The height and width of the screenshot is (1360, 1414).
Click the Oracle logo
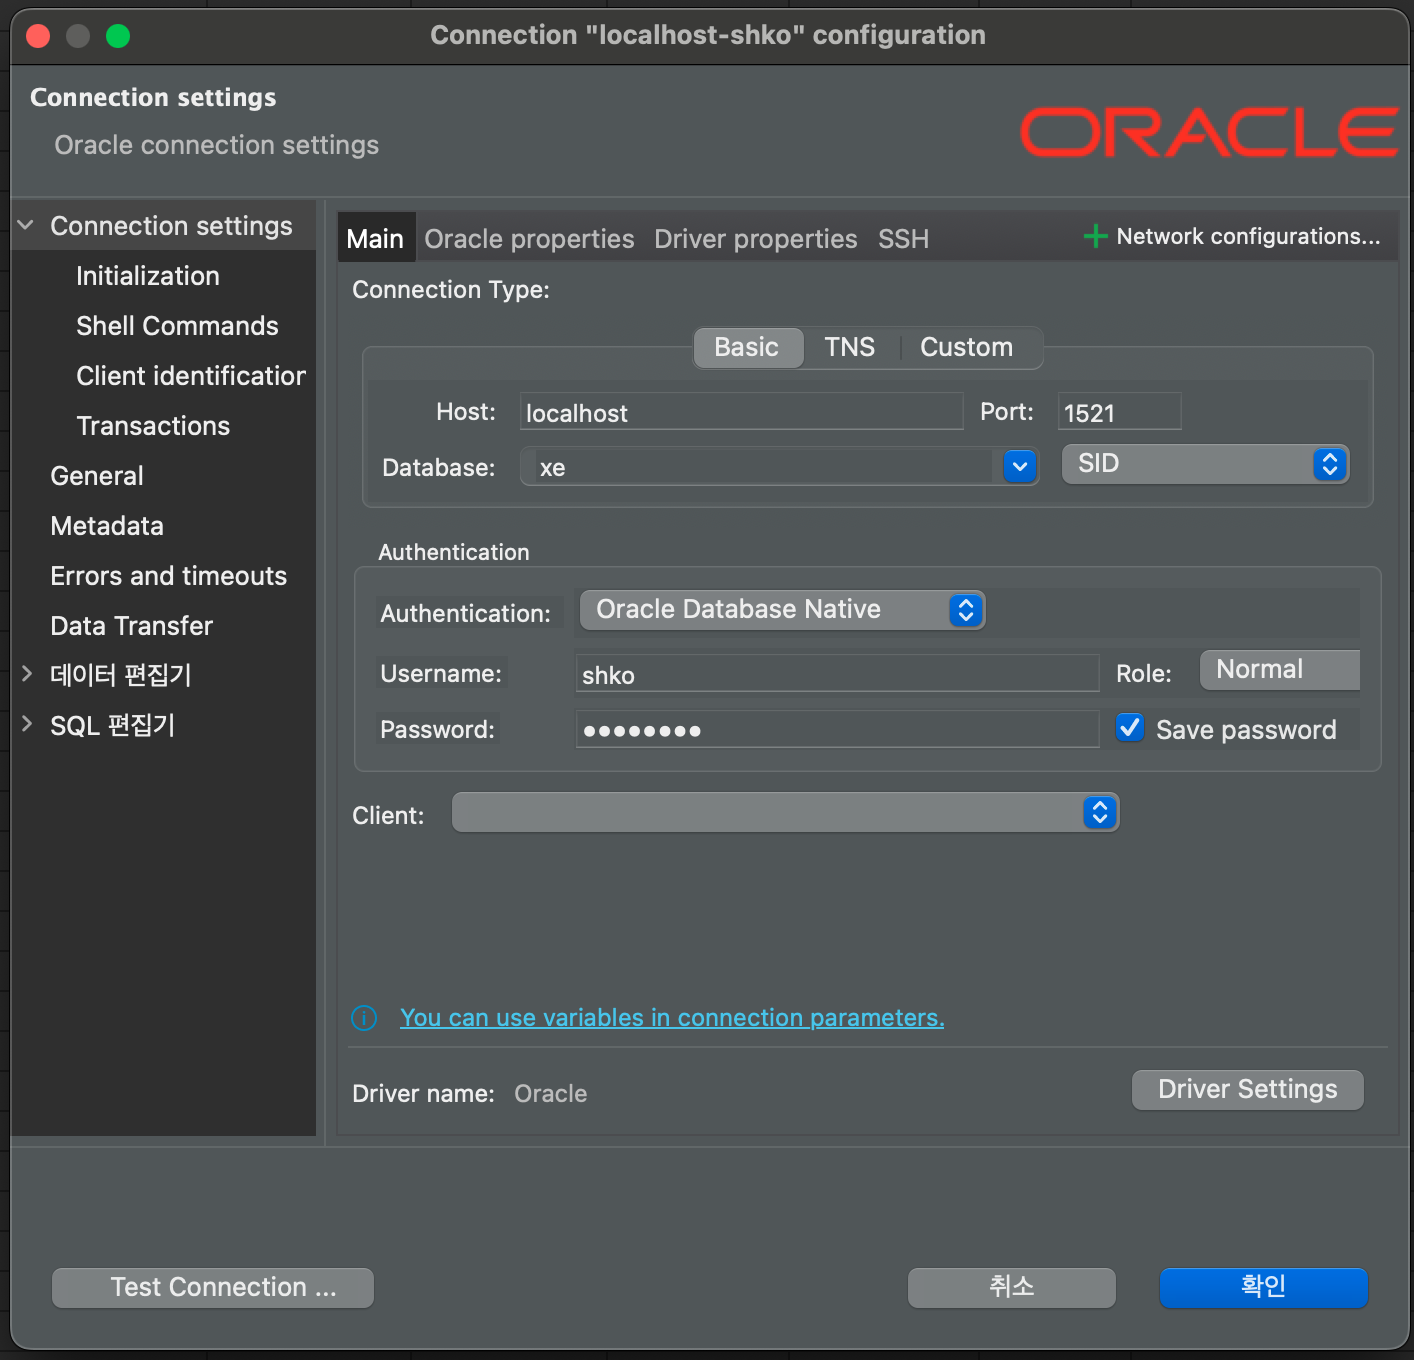pyautogui.click(x=1209, y=133)
